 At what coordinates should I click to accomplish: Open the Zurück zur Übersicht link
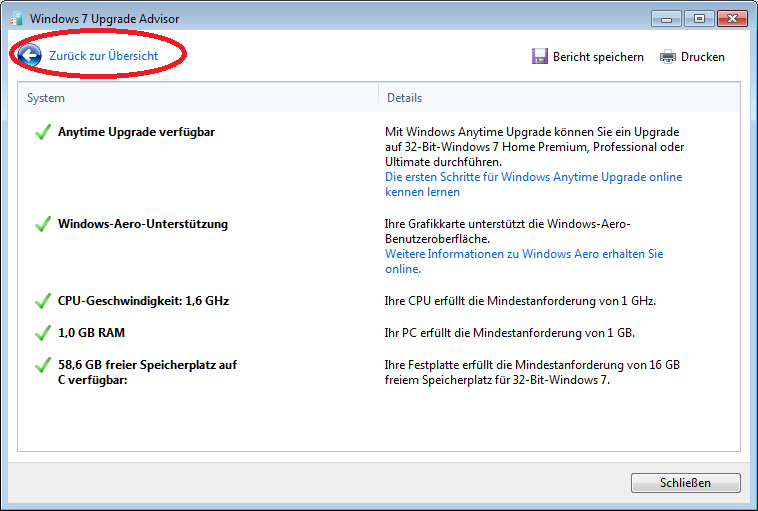click(x=103, y=56)
